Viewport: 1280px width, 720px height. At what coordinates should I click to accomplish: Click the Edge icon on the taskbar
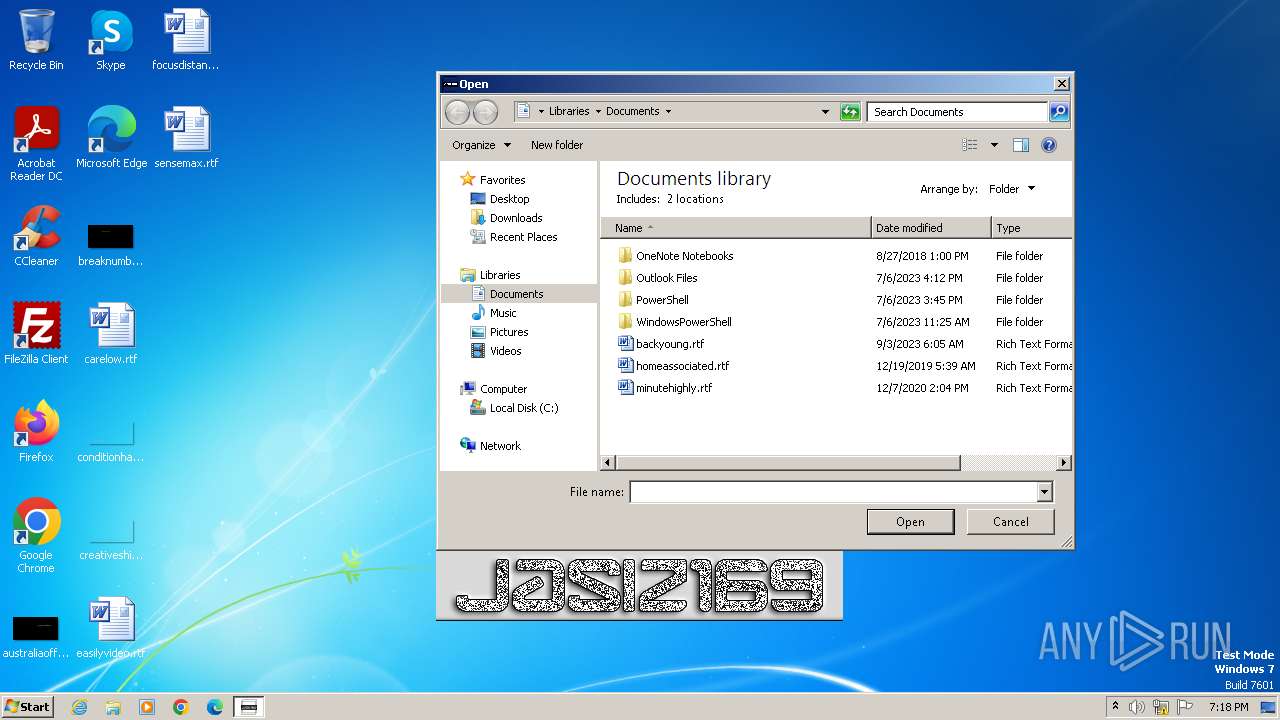pyautogui.click(x=215, y=707)
